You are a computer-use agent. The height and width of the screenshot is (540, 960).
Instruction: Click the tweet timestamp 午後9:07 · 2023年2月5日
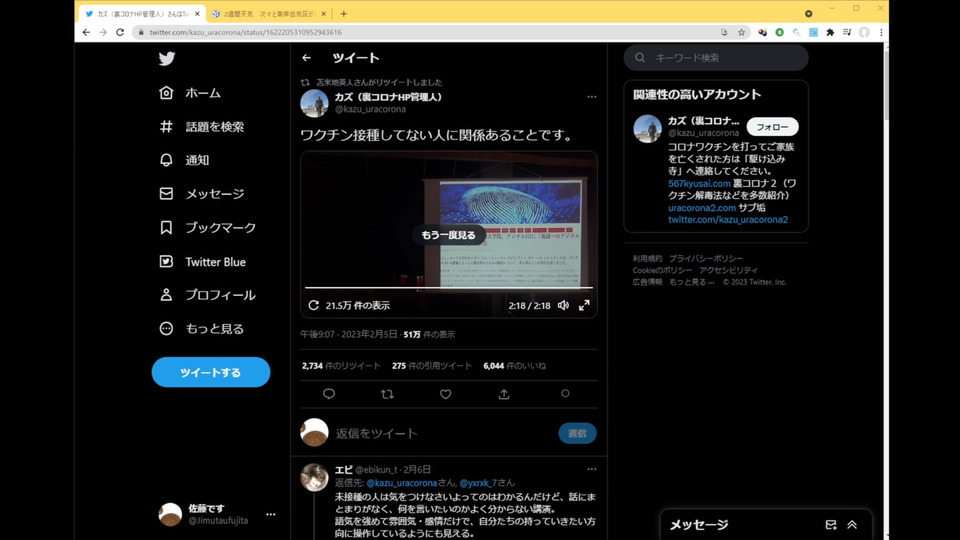(348, 334)
